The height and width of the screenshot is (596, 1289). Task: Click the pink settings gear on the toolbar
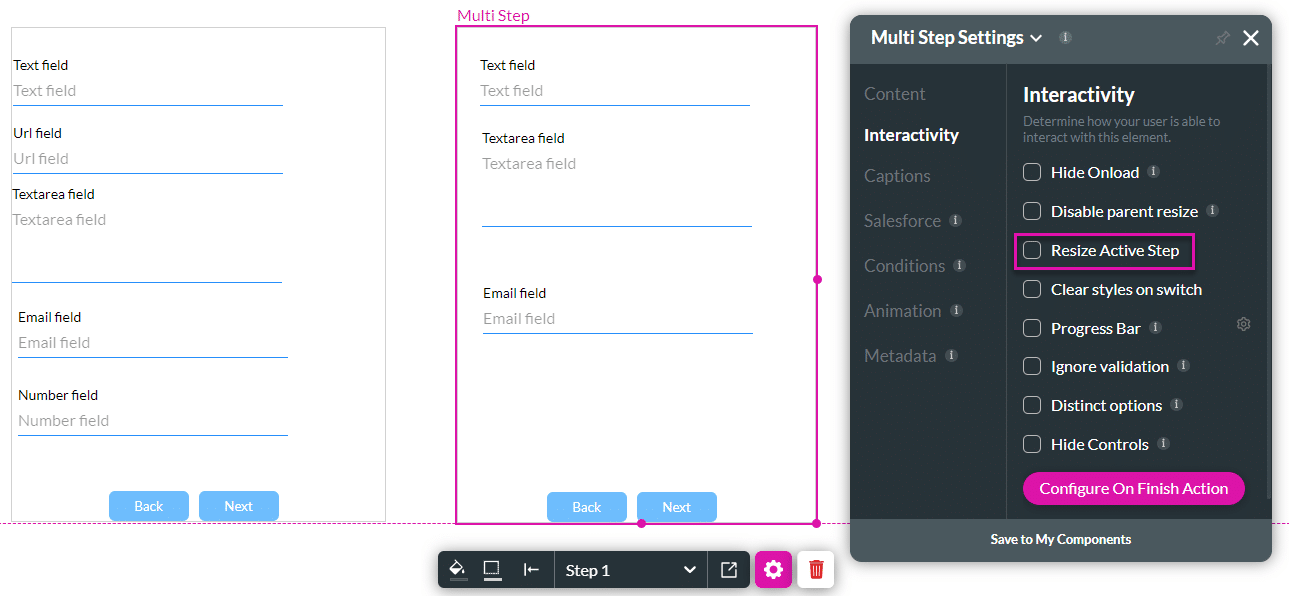point(773,569)
